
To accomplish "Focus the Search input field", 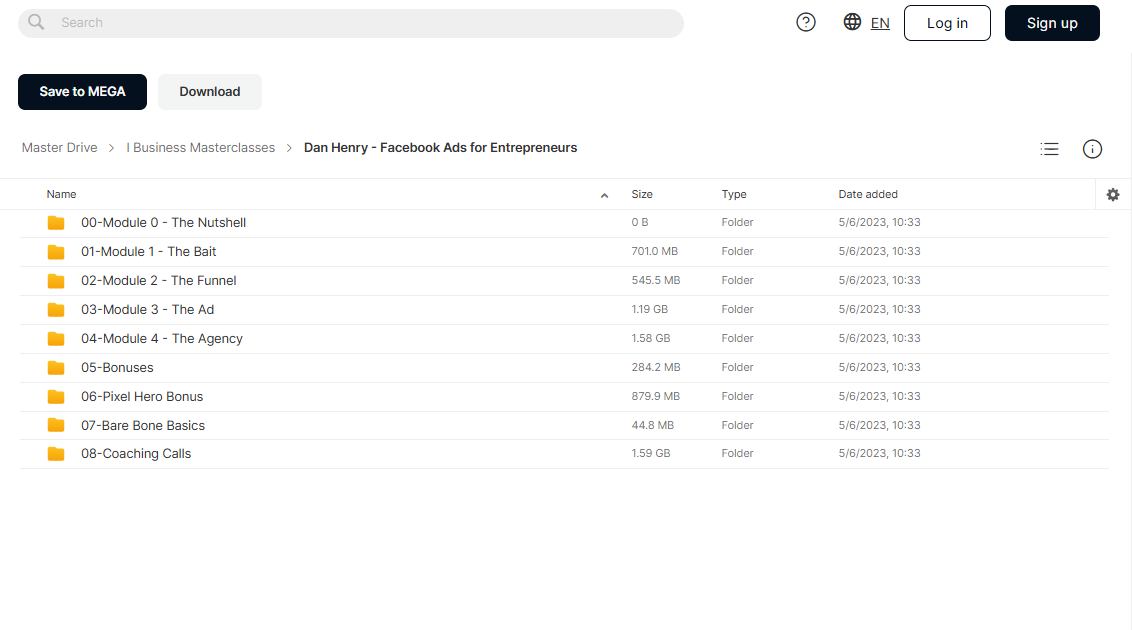I will (351, 23).
